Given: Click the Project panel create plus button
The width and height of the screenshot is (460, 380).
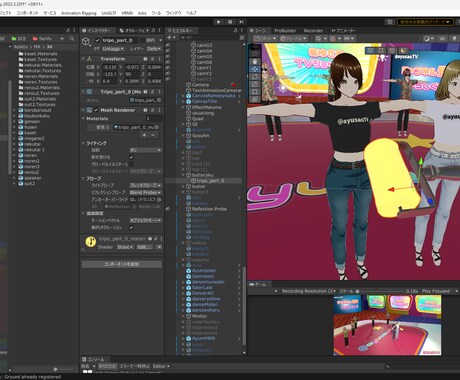Looking at the screenshot, I should click(62, 39).
